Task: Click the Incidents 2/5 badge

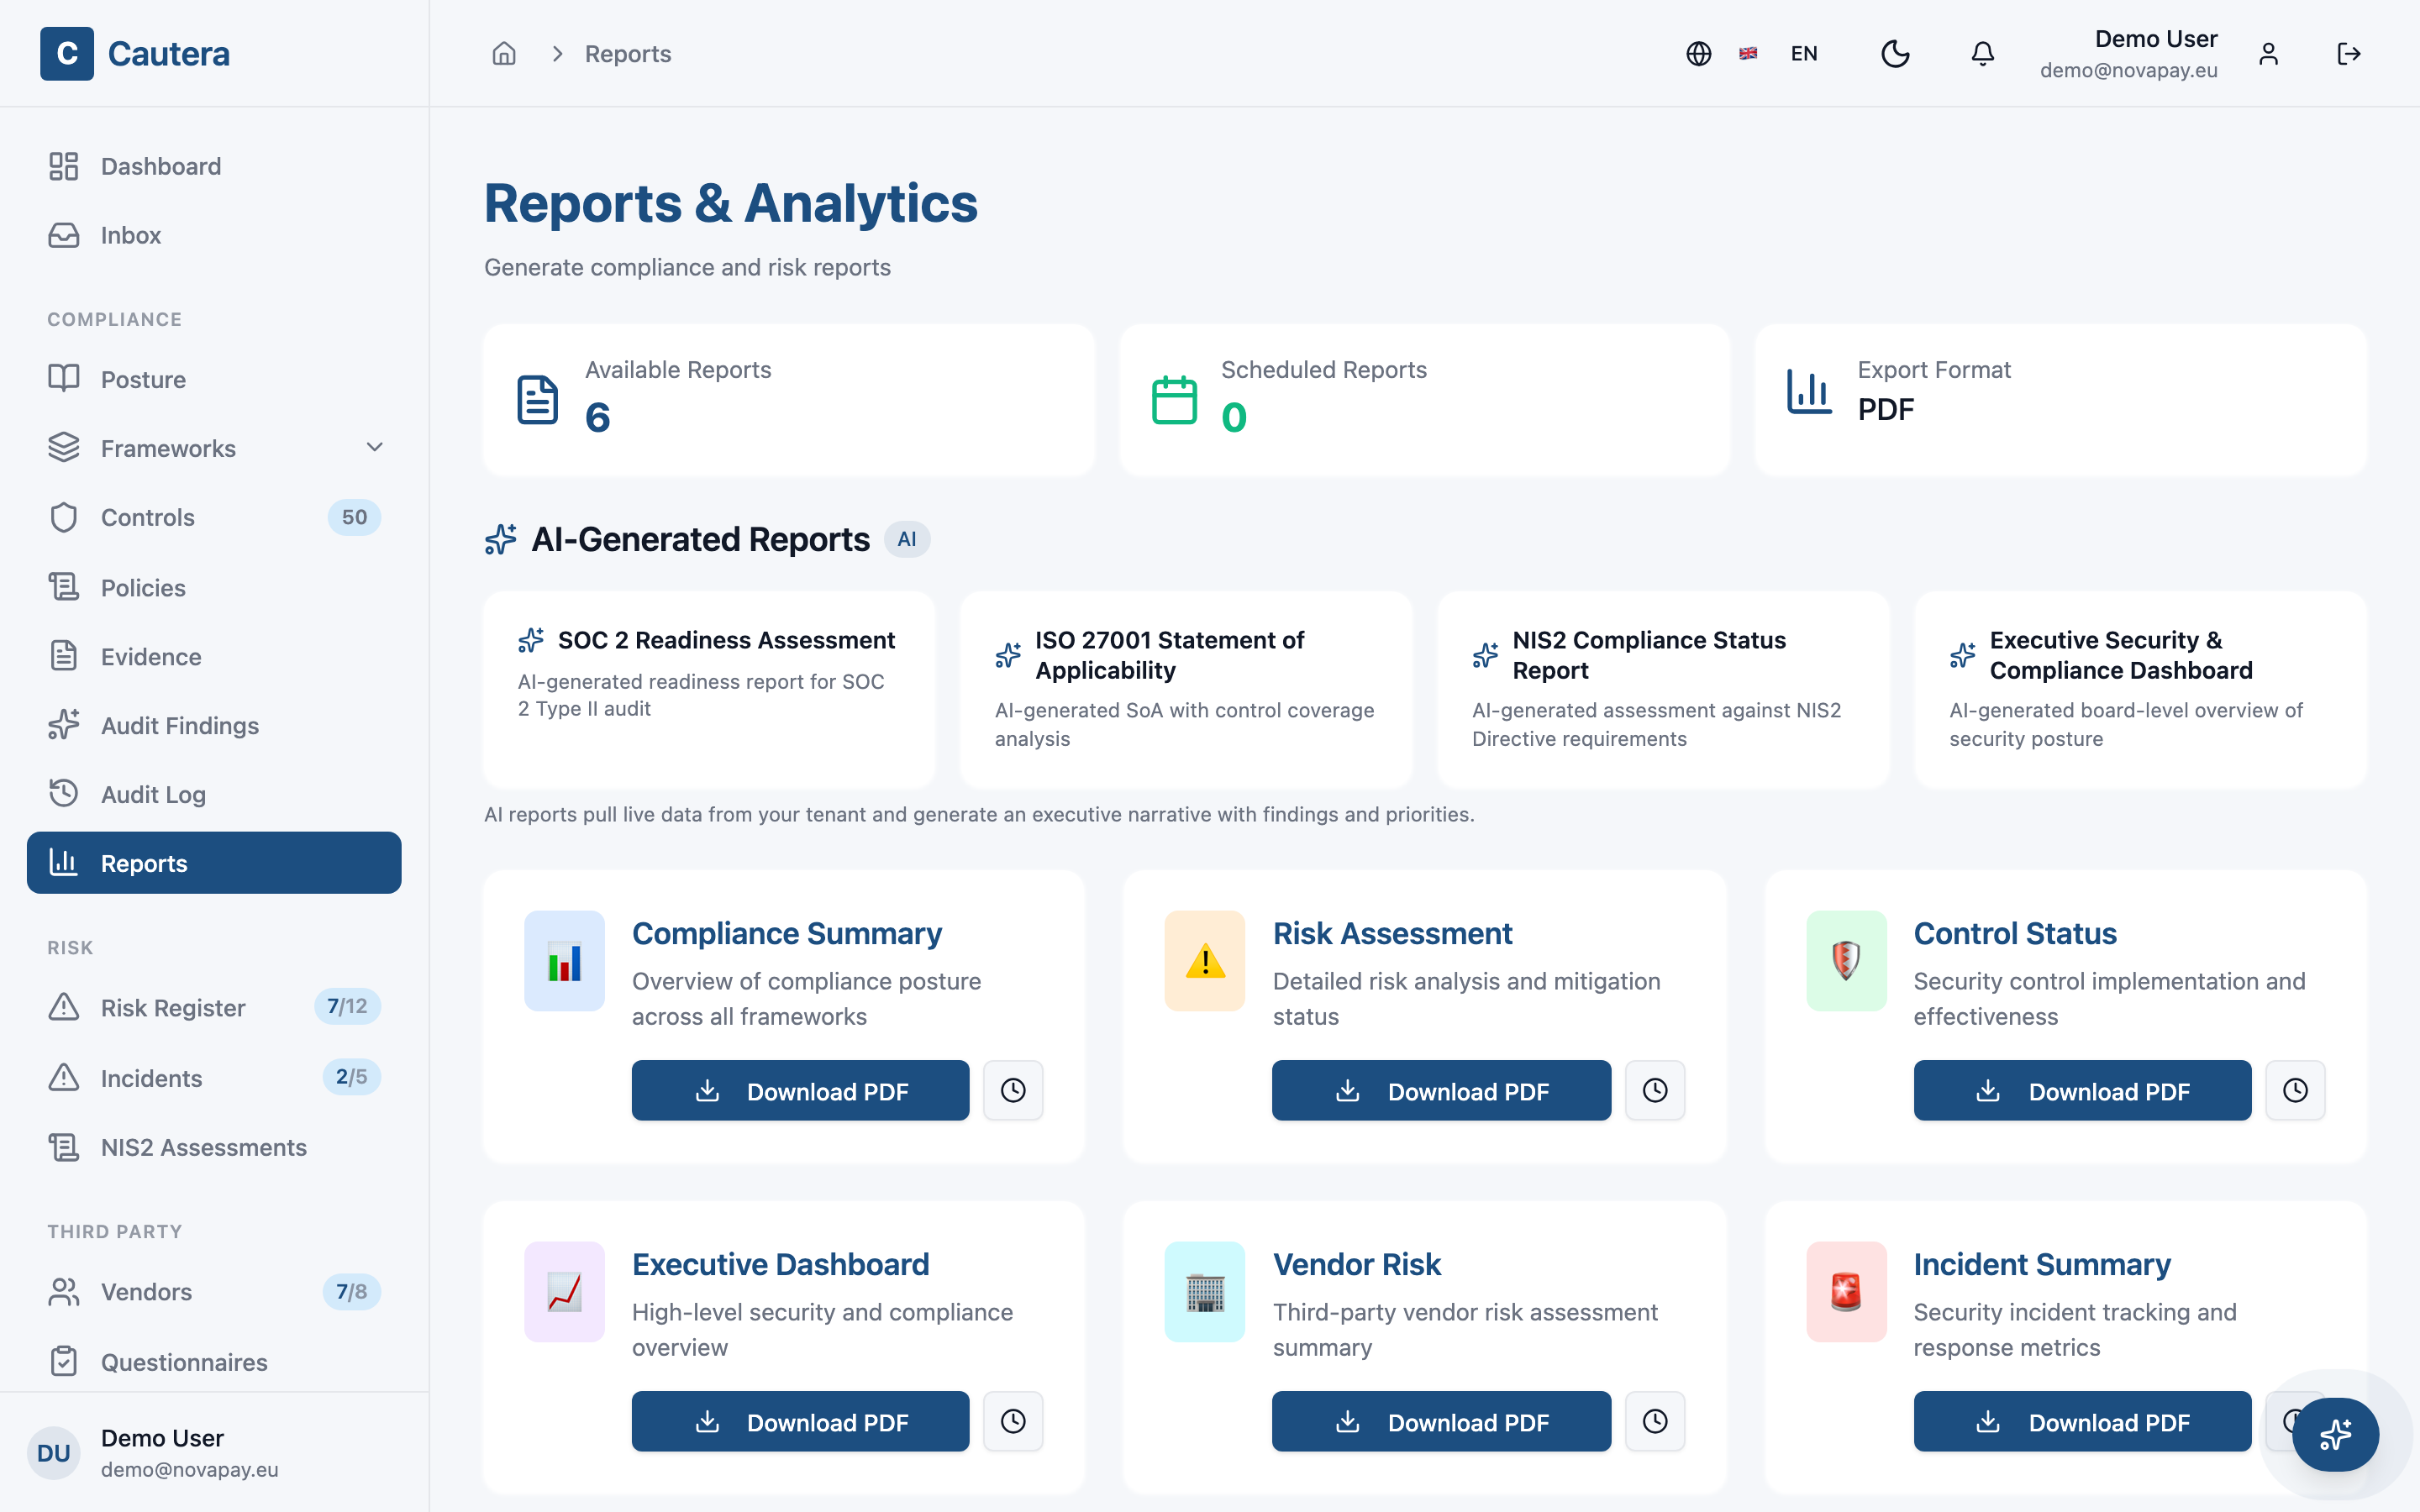Action: pos(351,1077)
